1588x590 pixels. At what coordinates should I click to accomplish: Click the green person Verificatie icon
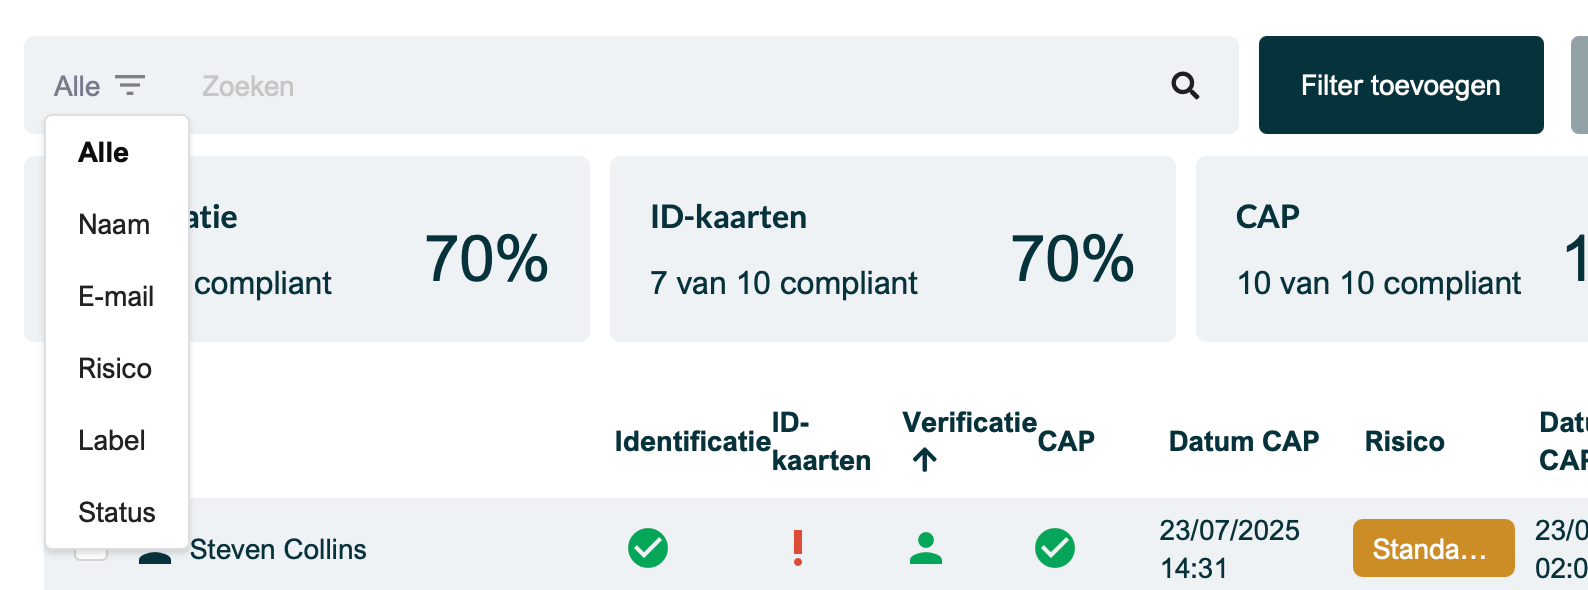click(x=926, y=548)
